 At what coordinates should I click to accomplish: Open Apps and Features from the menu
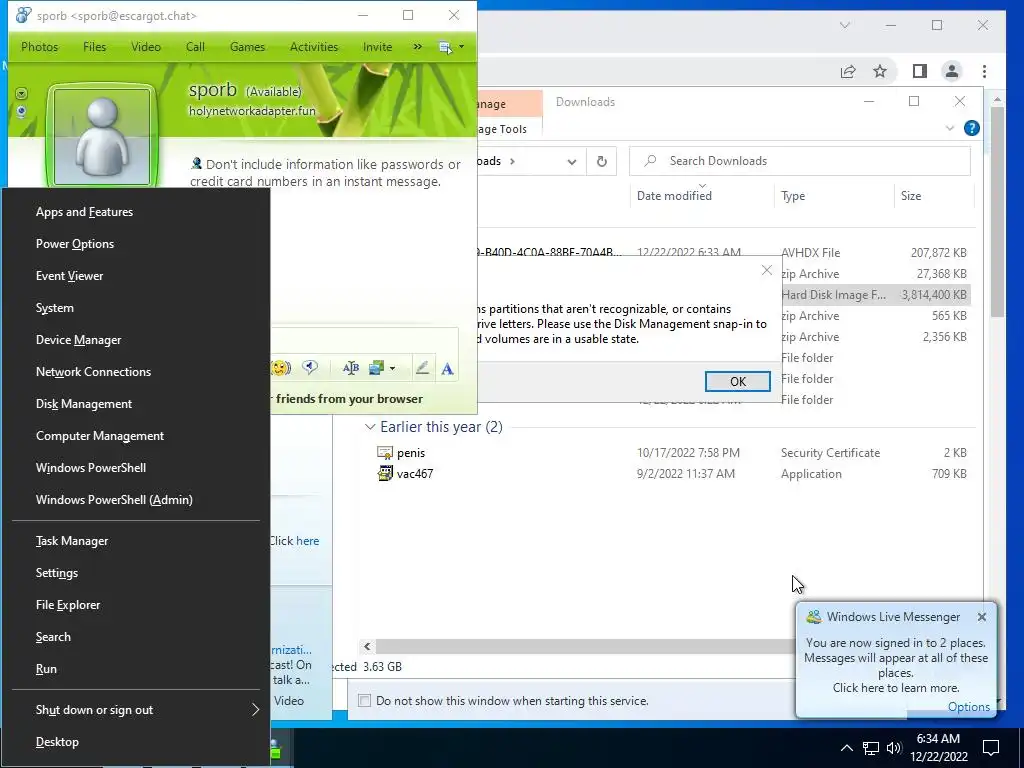[84, 212]
